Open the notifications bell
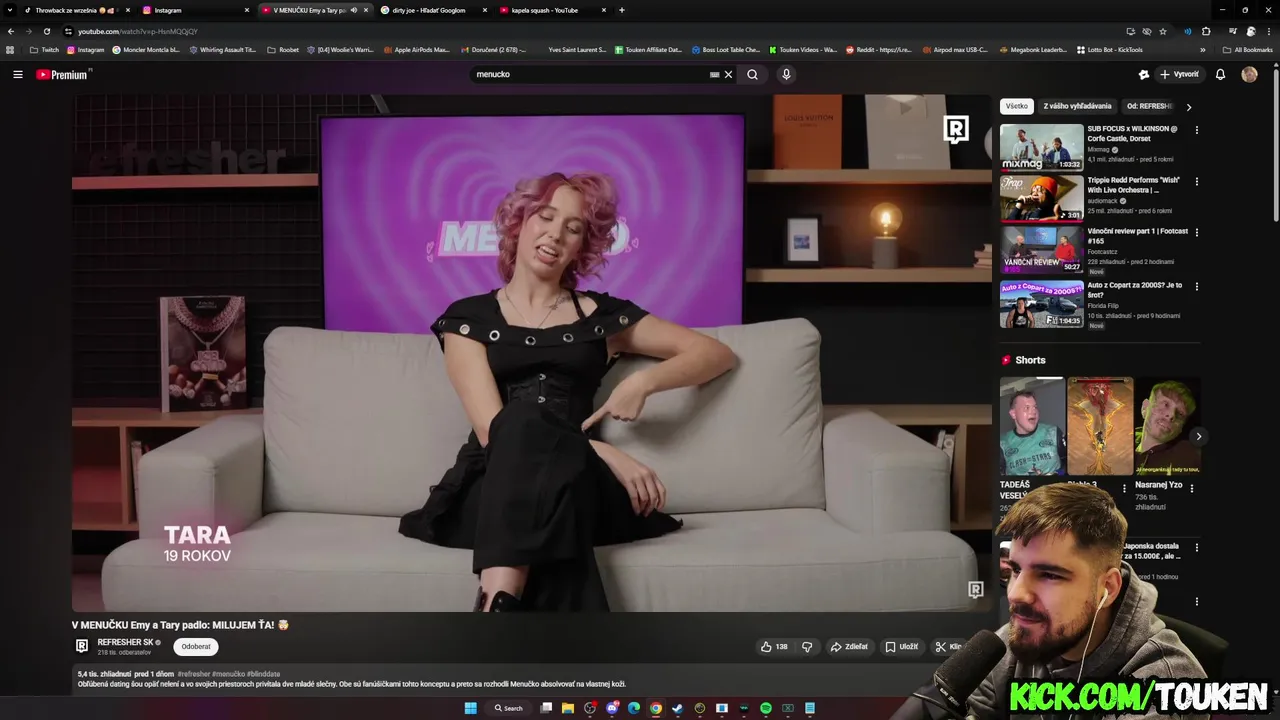 pos(1220,74)
